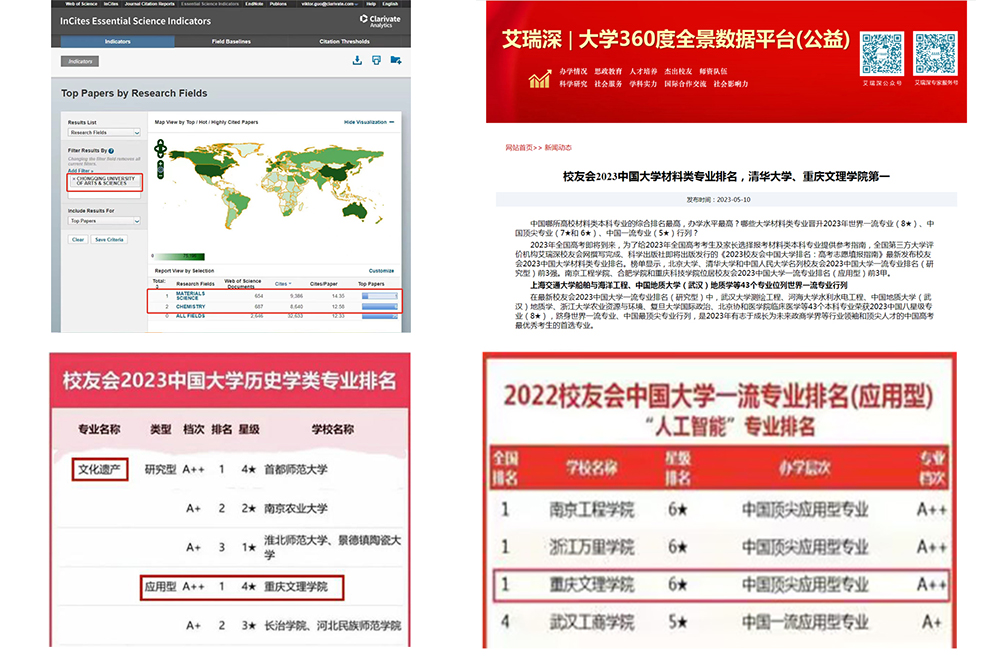Click the print report icon

376,60
